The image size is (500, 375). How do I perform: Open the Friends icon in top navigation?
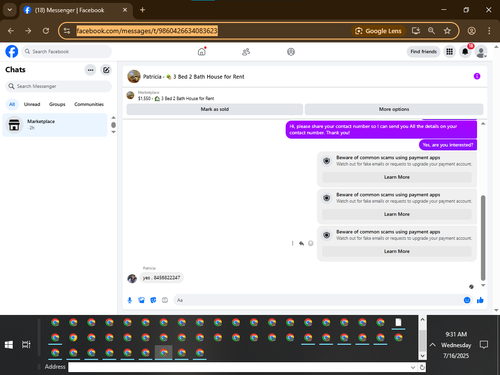pyautogui.click(x=246, y=52)
